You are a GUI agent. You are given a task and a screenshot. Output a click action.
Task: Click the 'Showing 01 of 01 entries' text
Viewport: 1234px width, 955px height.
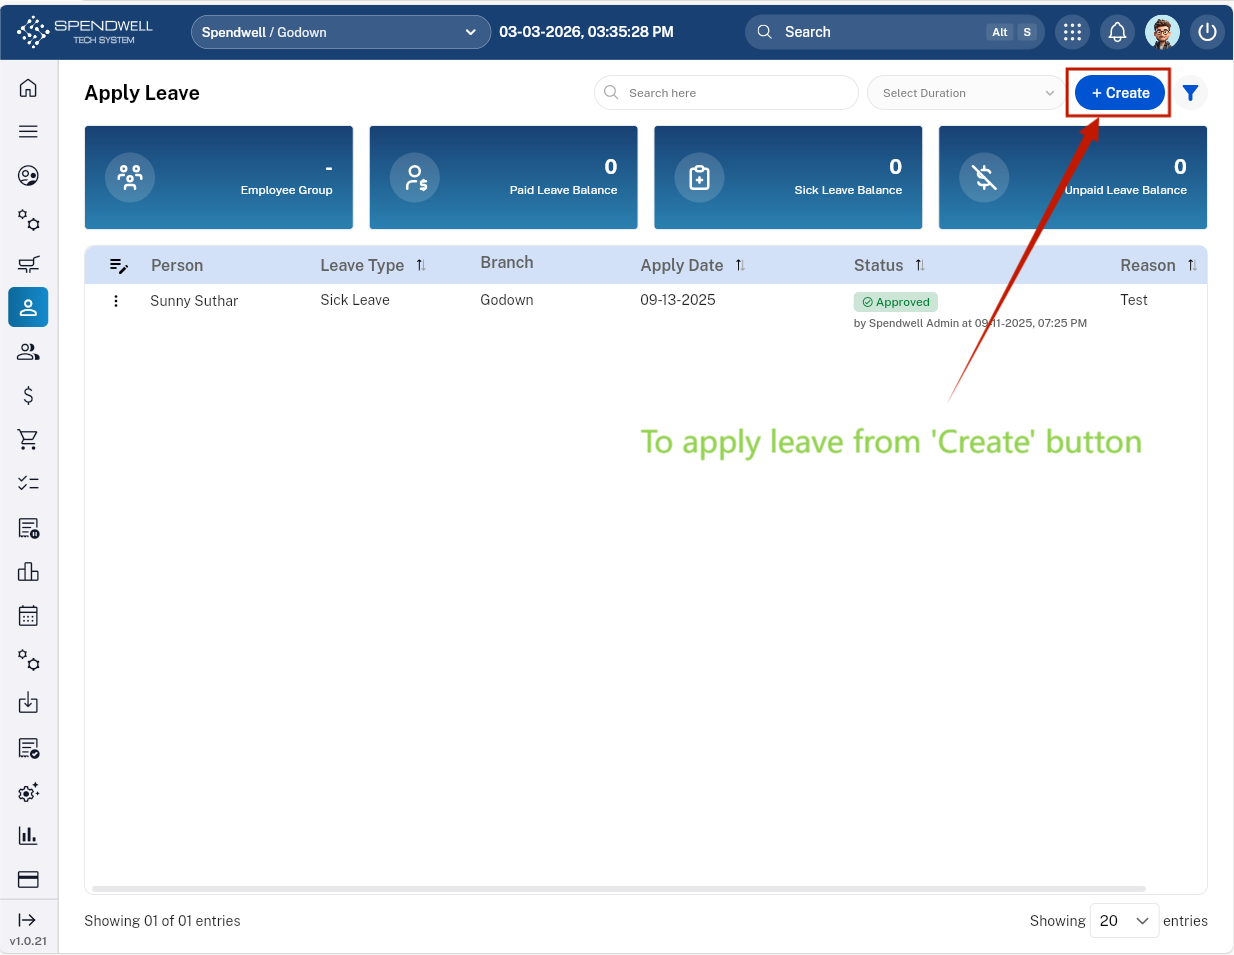click(x=162, y=921)
